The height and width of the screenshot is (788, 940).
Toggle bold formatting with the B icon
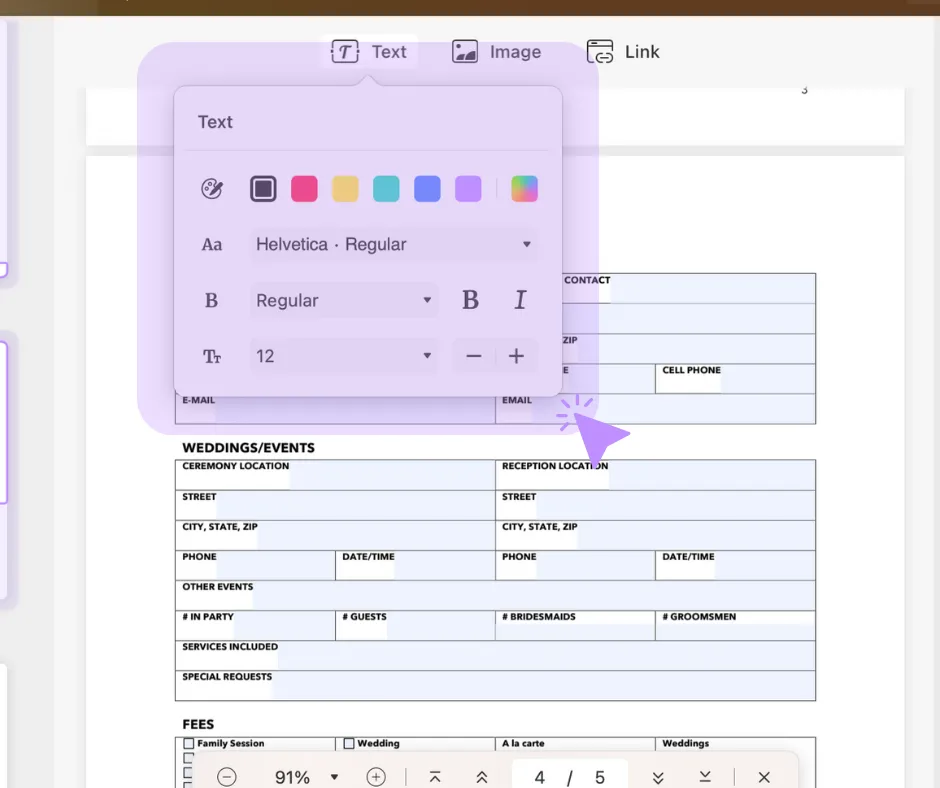470,300
